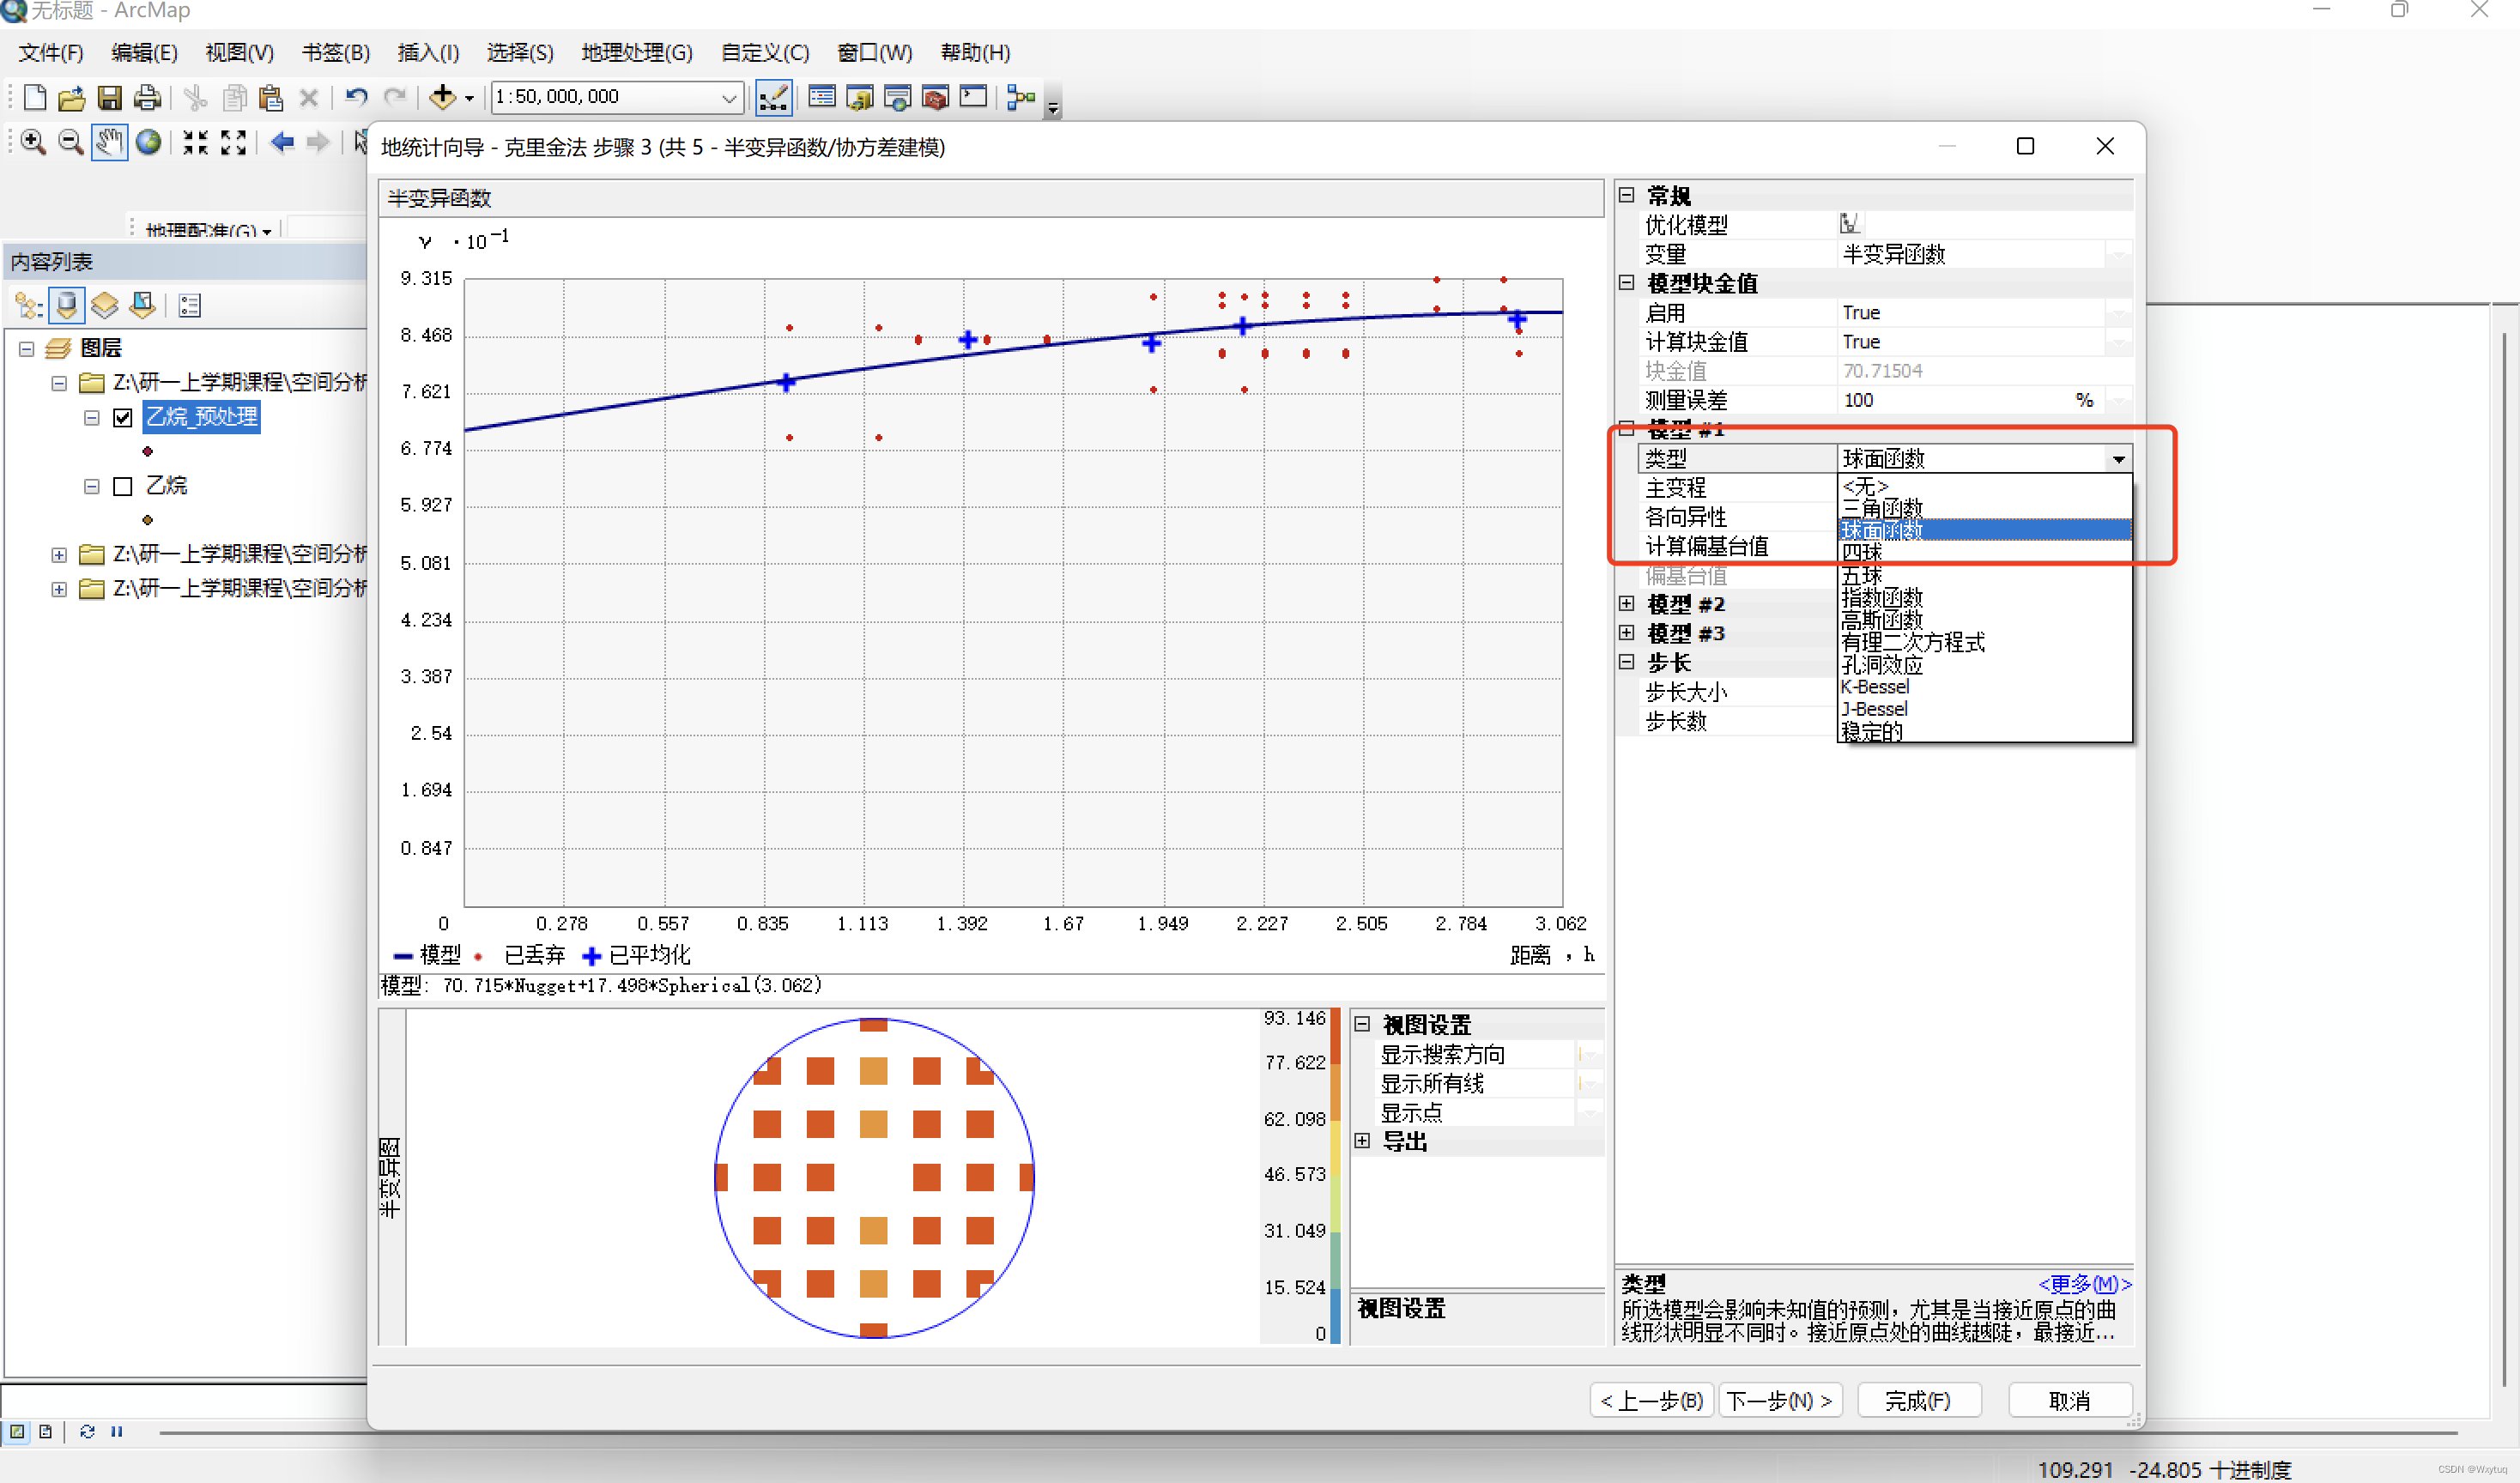
Task: Click List By Source icon
Action: (67, 305)
